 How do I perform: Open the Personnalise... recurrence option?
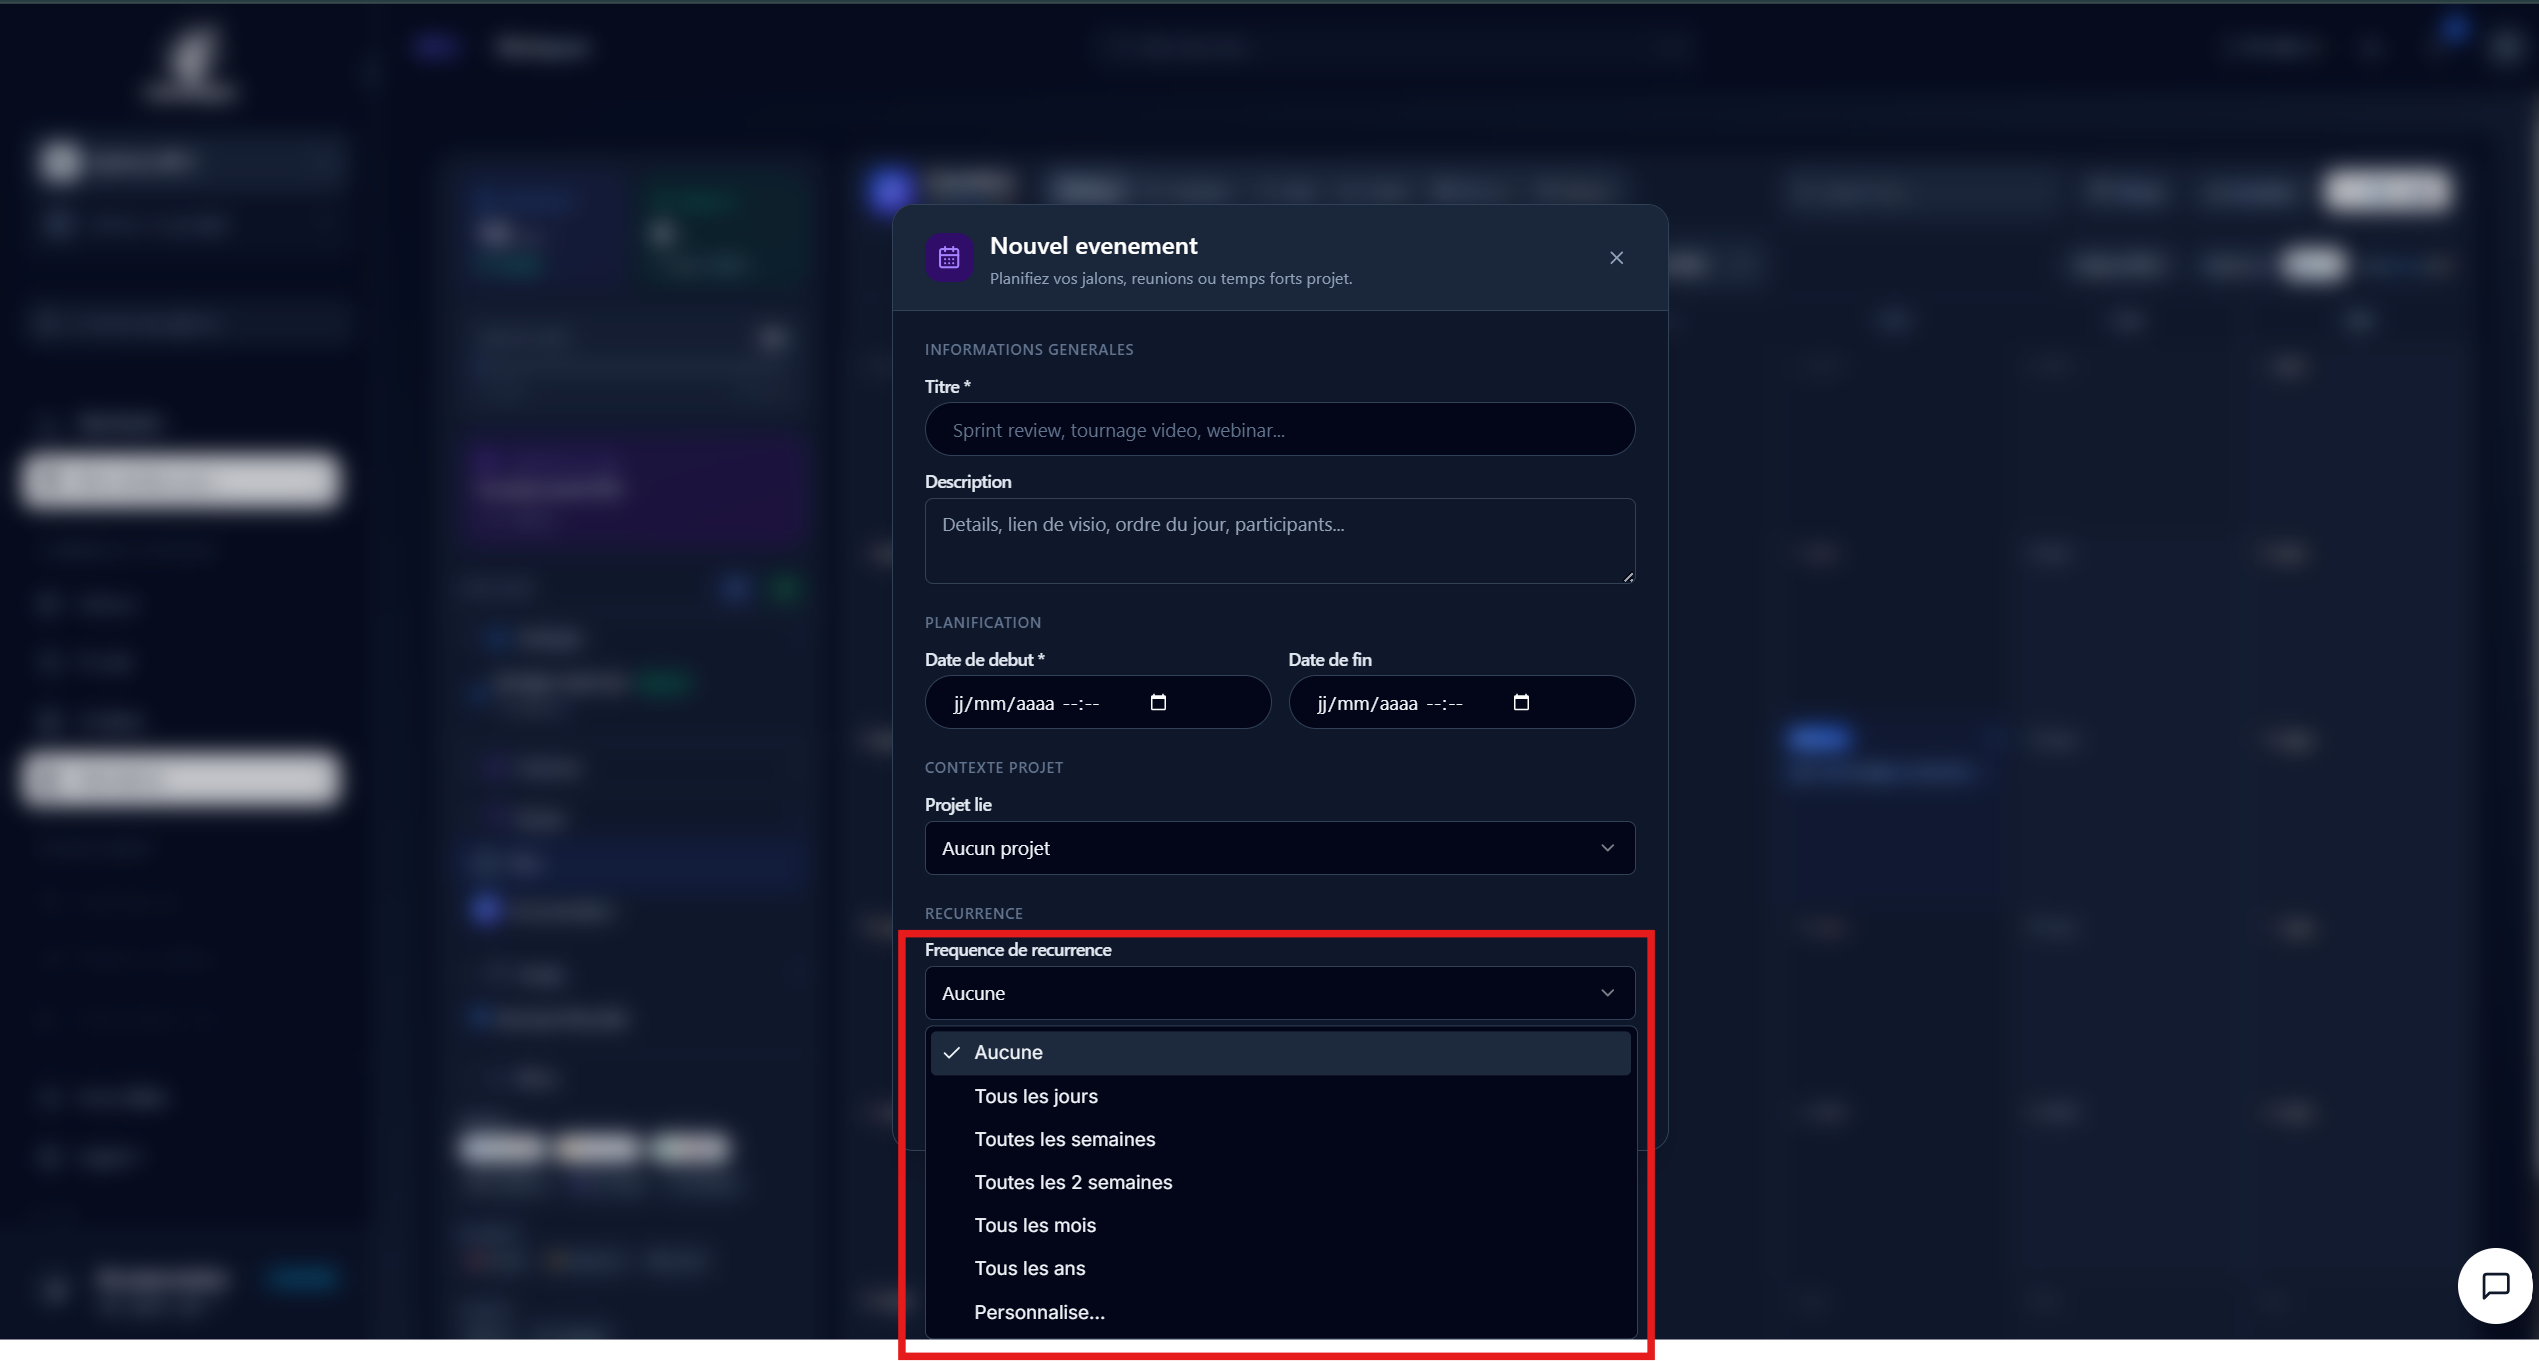(1039, 1312)
